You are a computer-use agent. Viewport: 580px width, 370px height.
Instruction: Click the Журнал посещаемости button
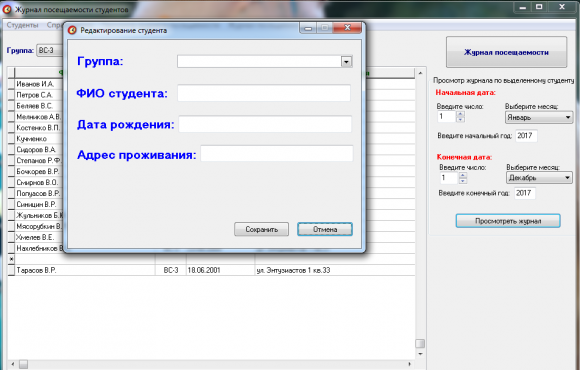506,52
